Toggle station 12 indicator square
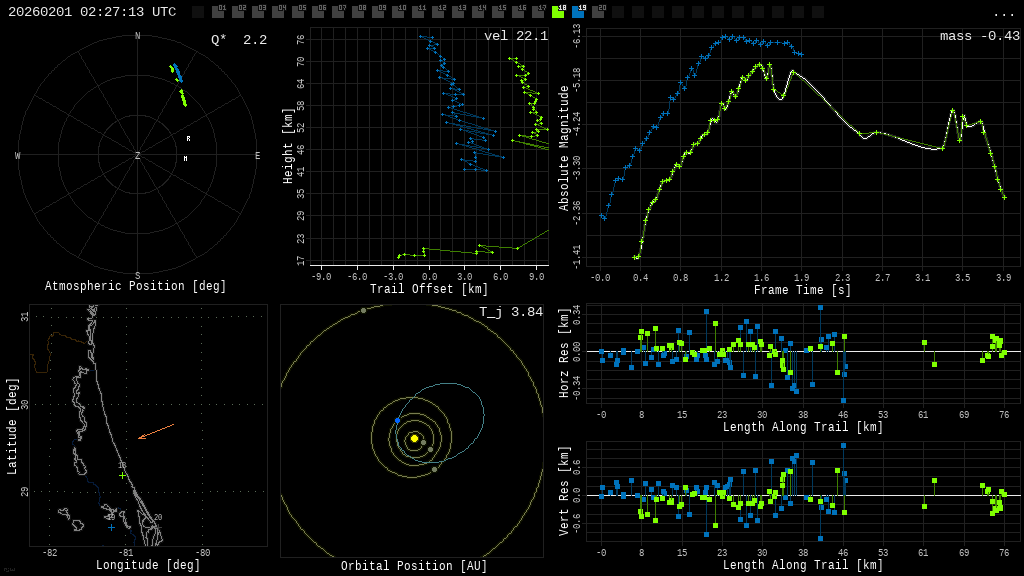This screenshot has width=1024, height=576. coord(438,12)
